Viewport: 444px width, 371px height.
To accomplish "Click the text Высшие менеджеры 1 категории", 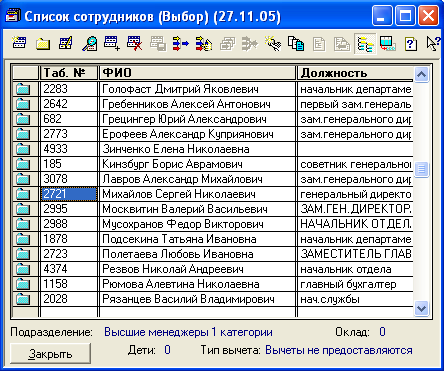I will click(x=188, y=332).
